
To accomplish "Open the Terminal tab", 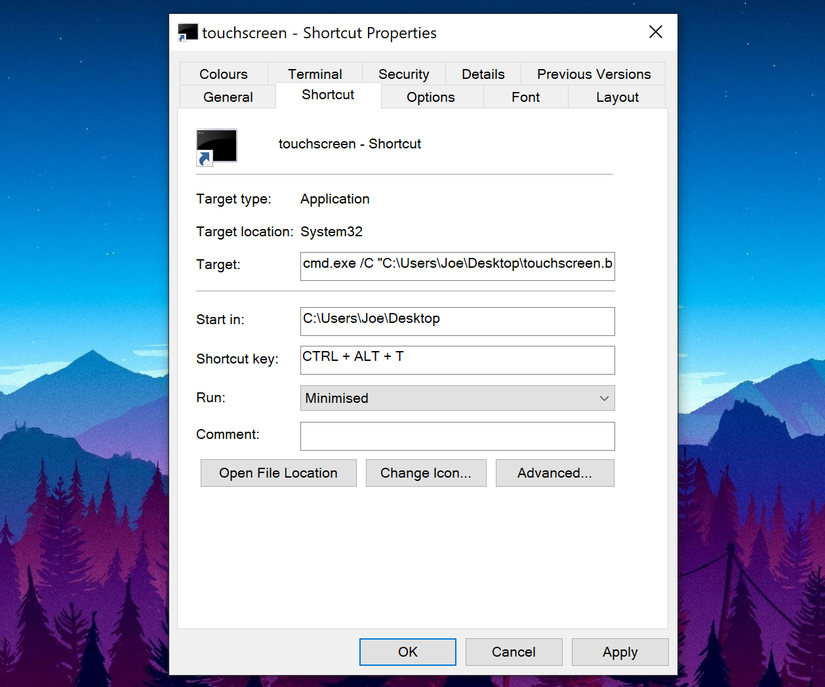I will 315,74.
